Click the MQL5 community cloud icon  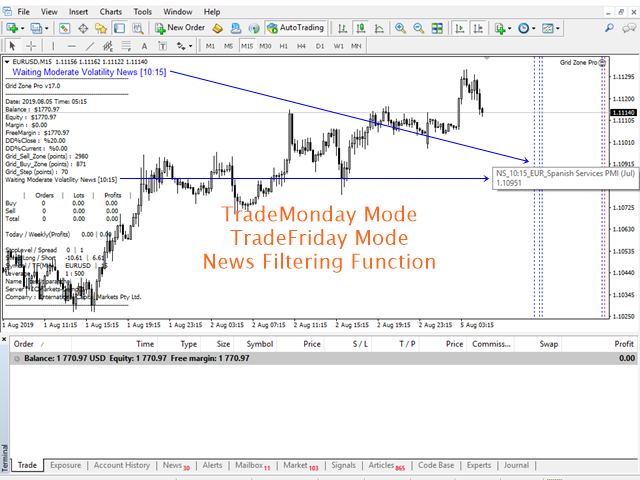[236, 28]
